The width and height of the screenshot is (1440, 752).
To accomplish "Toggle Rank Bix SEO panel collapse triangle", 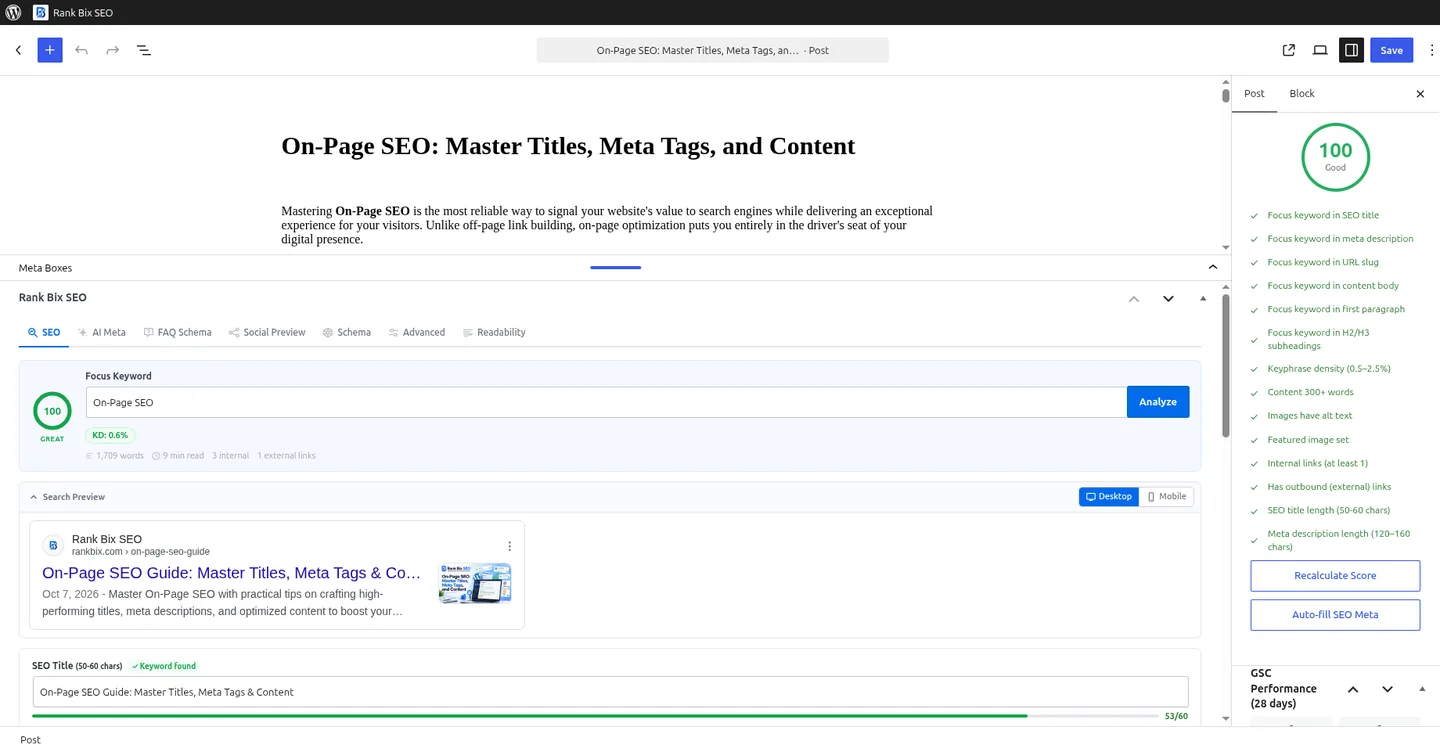I will pyautogui.click(x=1203, y=298).
